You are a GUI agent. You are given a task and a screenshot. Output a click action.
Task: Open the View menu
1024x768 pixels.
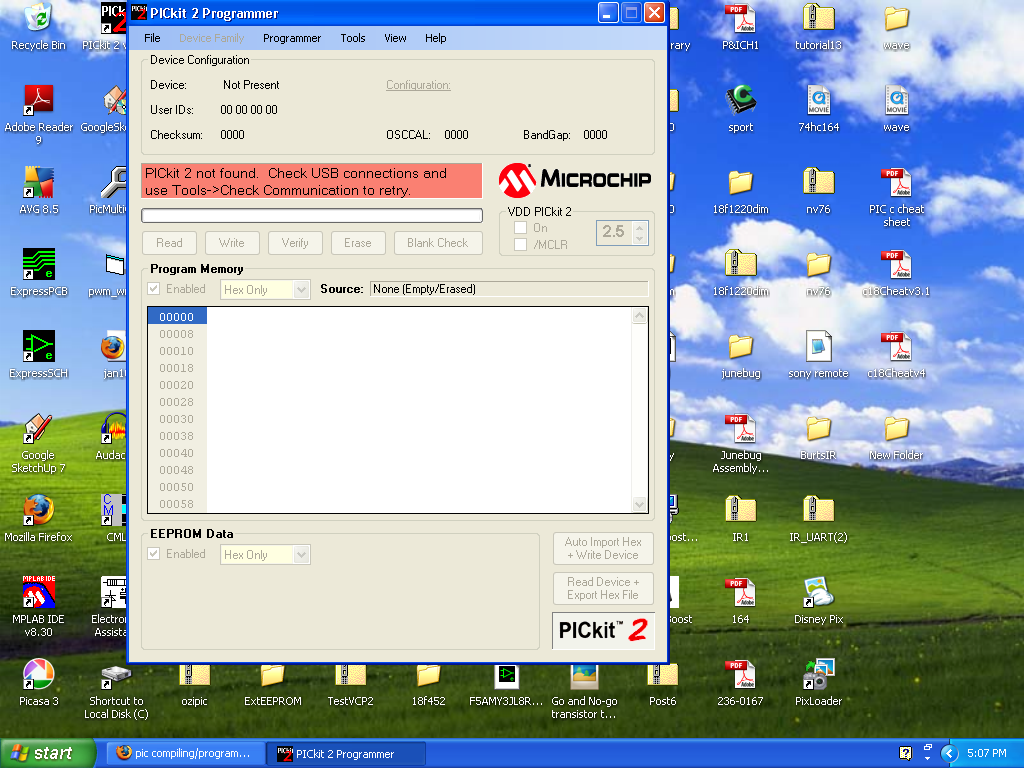pos(395,38)
